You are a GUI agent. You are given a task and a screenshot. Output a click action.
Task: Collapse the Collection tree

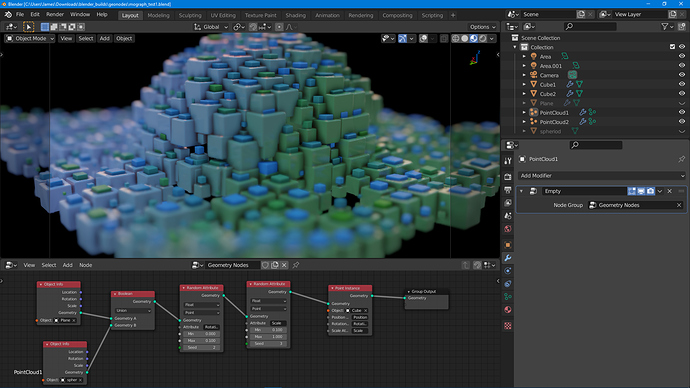(x=515, y=47)
